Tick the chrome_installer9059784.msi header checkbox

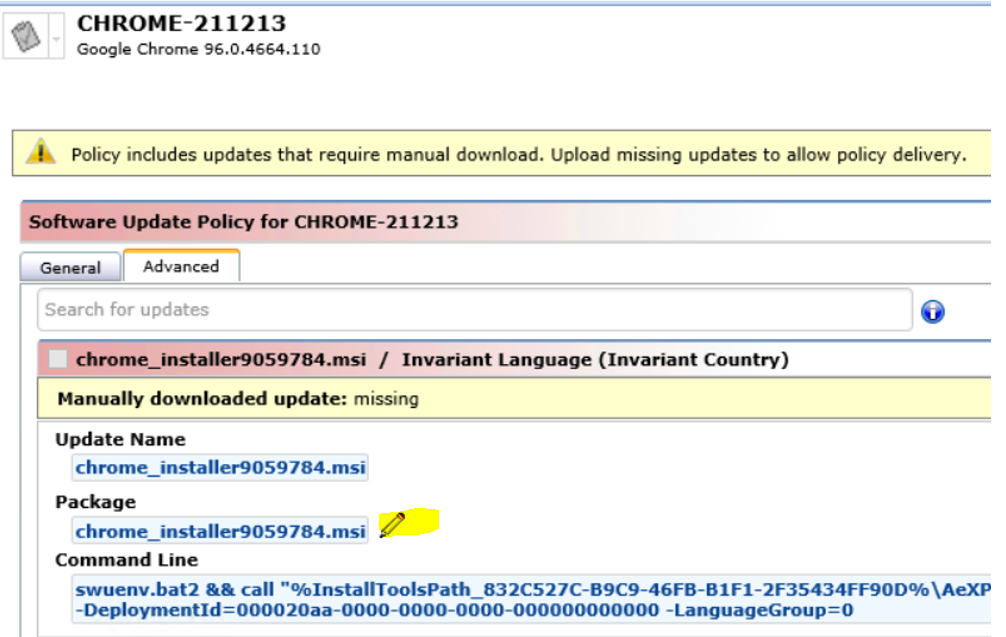[58, 359]
